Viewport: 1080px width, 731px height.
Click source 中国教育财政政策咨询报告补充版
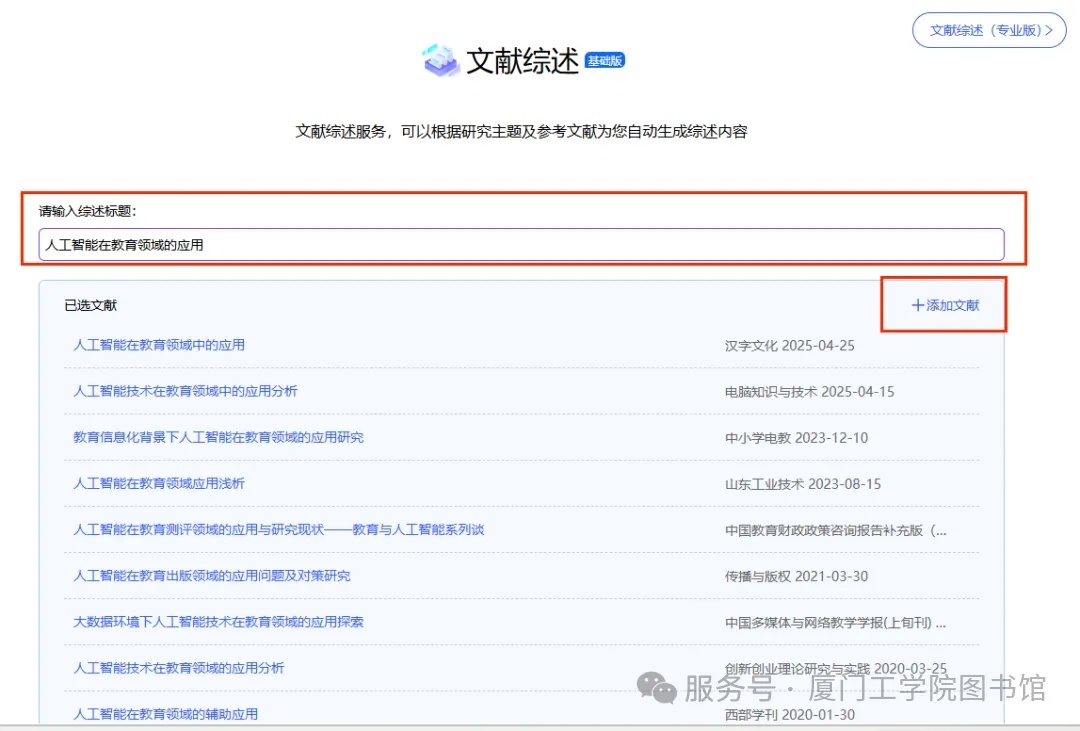coord(835,531)
